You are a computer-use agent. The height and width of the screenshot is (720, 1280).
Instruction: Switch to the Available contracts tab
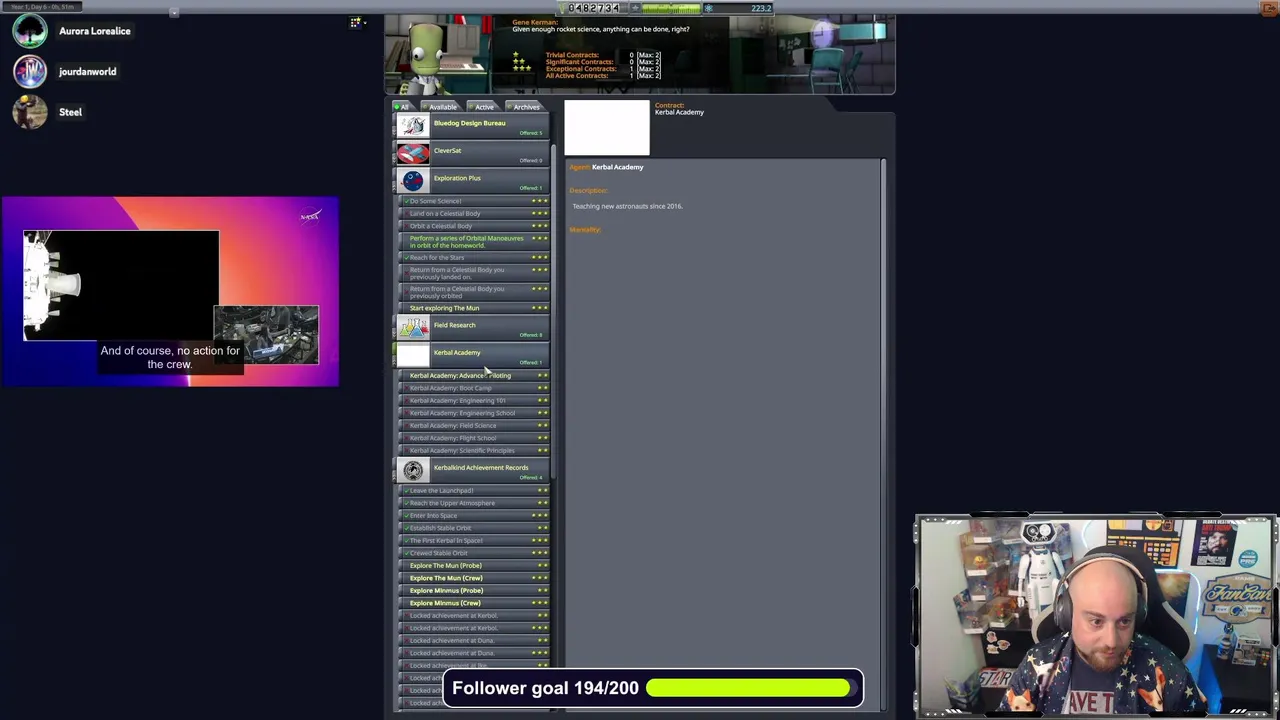point(441,107)
